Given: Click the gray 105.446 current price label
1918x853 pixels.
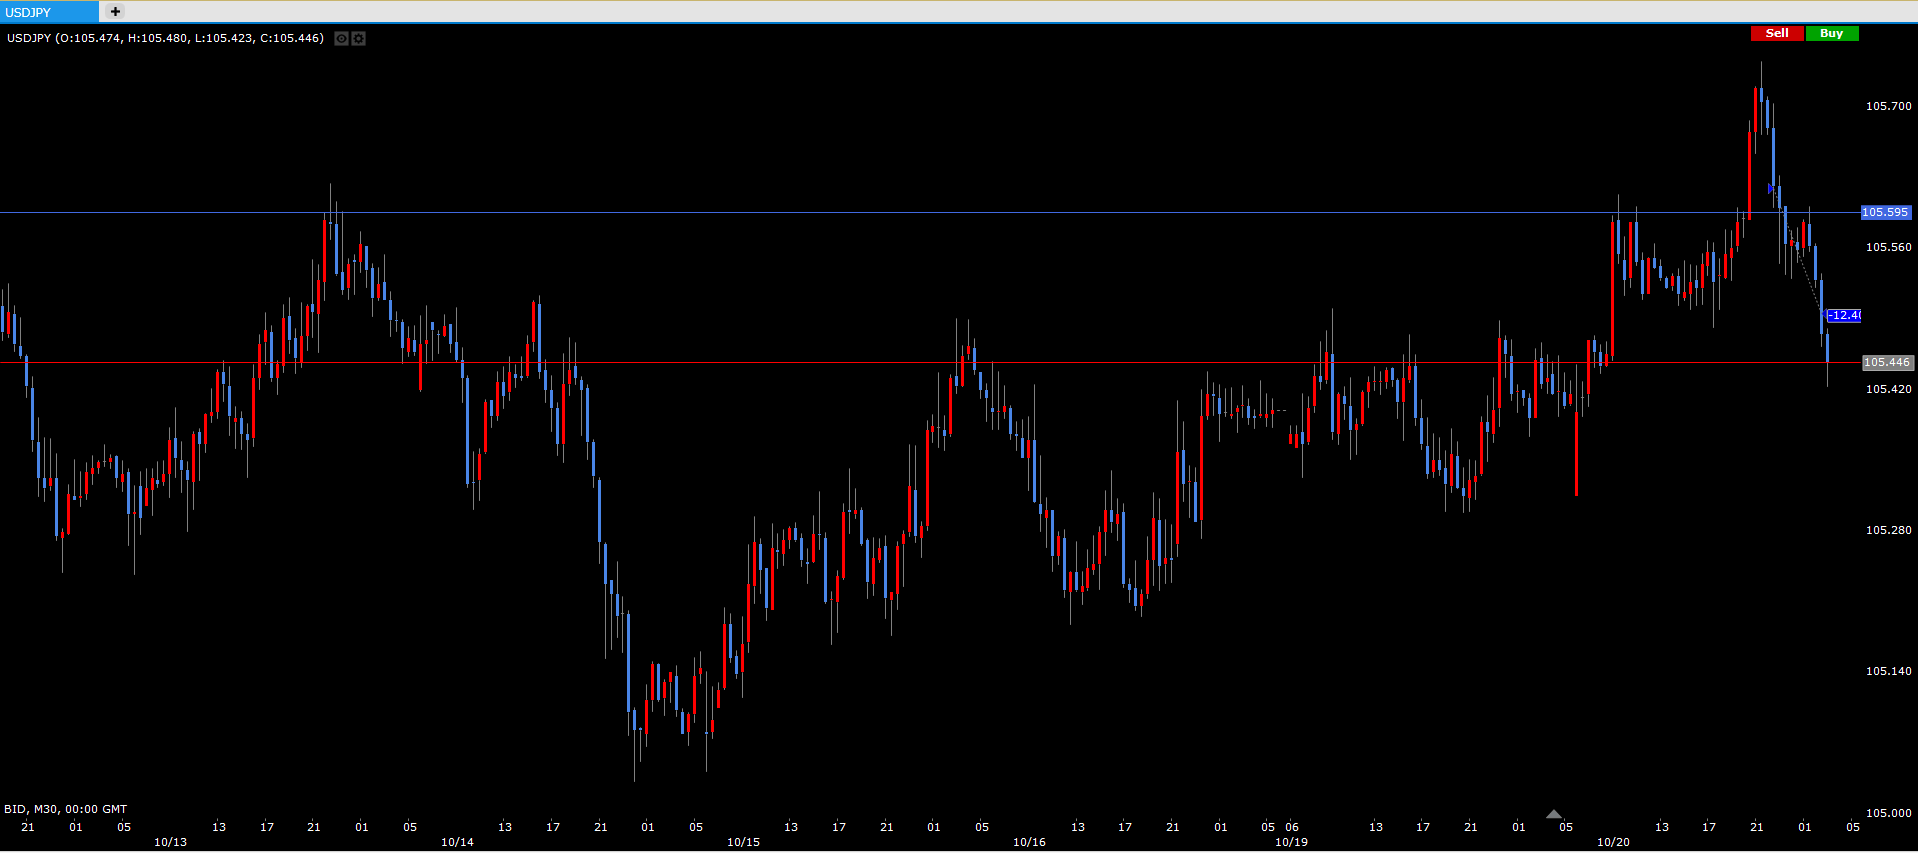Looking at the screenshot, I should click(1886, 362).
